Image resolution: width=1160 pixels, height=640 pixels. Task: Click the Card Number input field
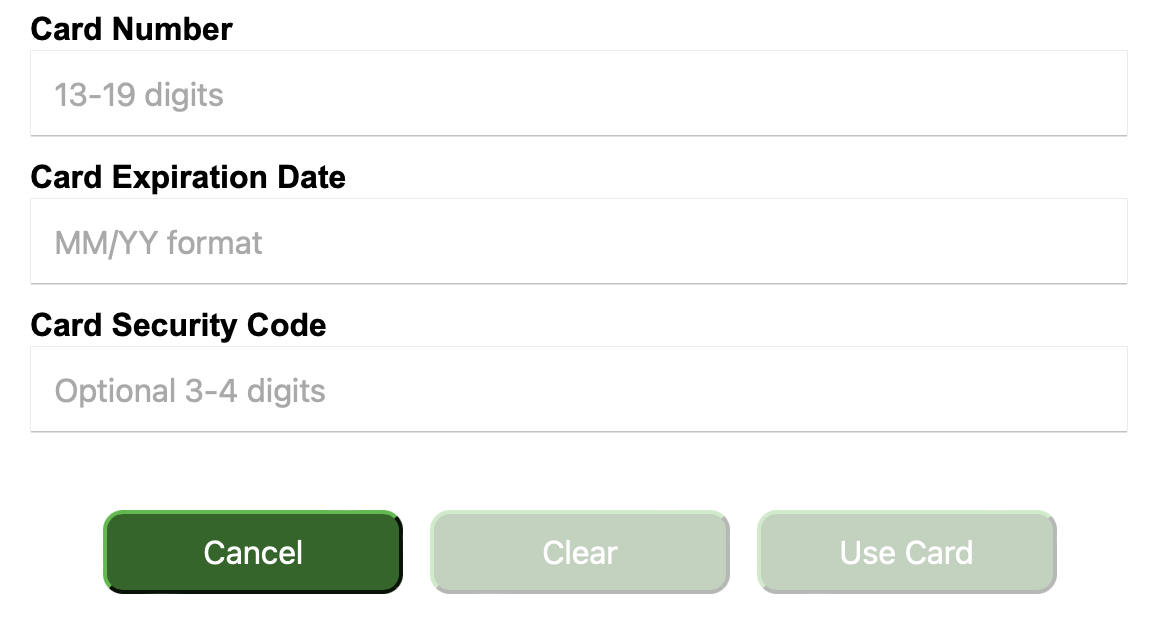[x=579, y=93]
